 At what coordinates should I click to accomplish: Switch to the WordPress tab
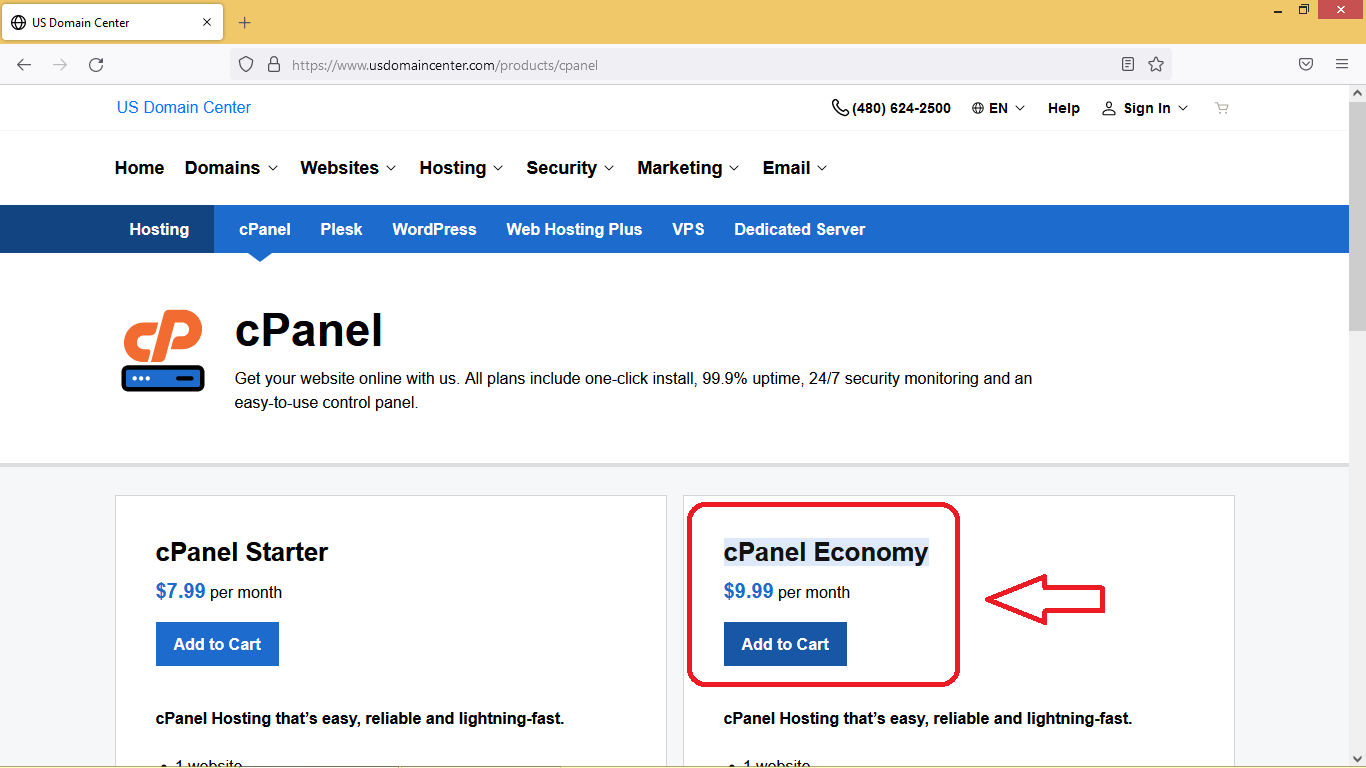(x=434, y=229)
